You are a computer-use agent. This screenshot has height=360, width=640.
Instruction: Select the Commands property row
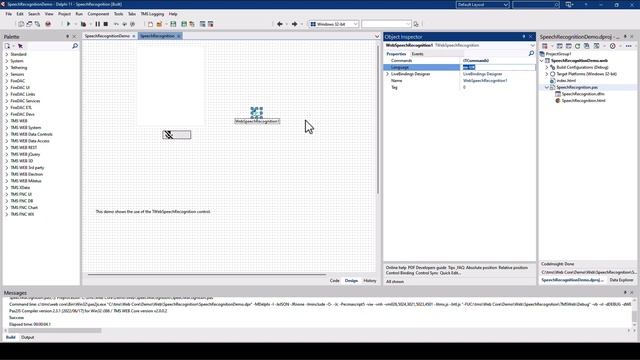click(x=459, y=60)
